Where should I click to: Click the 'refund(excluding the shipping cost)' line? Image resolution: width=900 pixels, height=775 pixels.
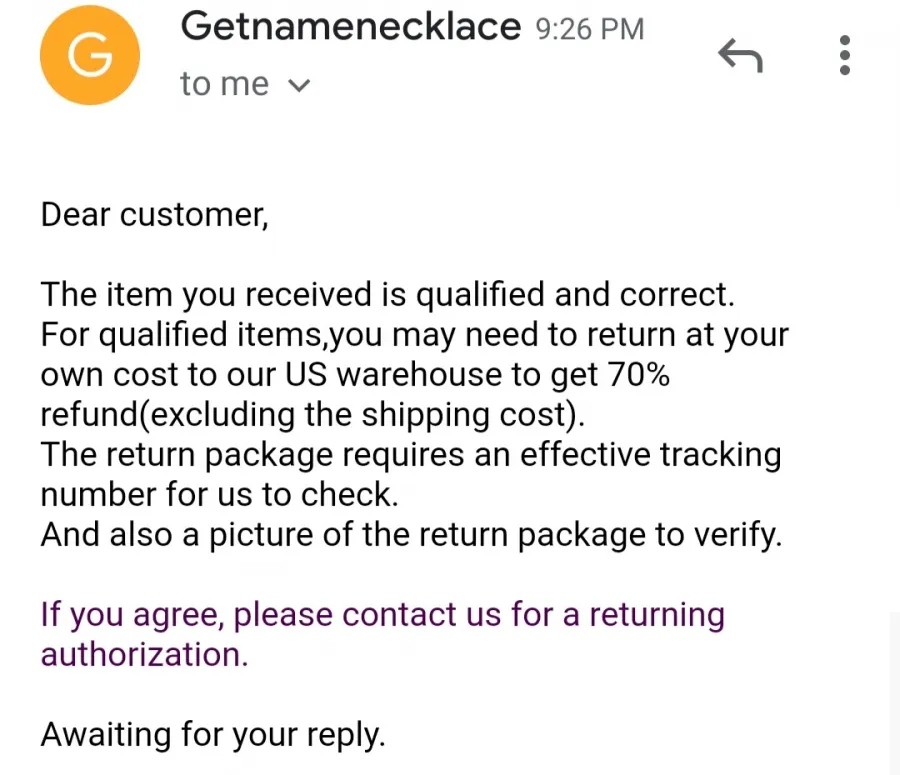coord(313,415)
